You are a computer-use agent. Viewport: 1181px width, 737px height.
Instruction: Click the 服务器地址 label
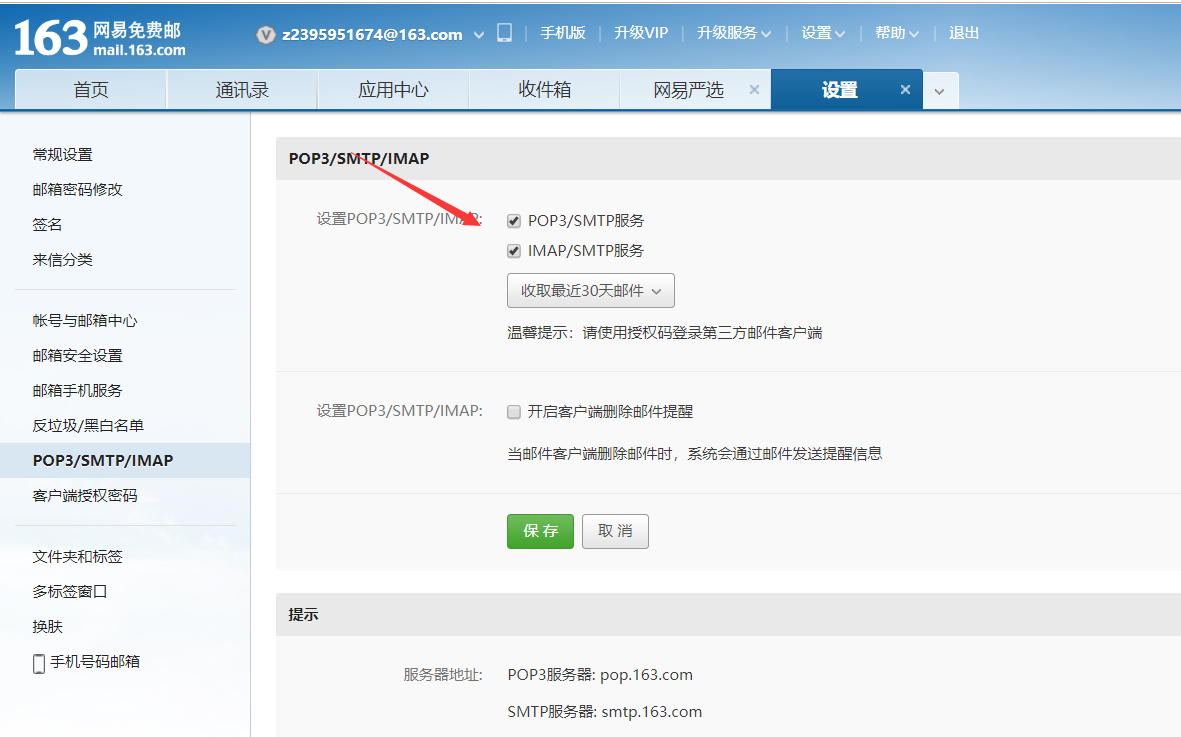point(443,675)
